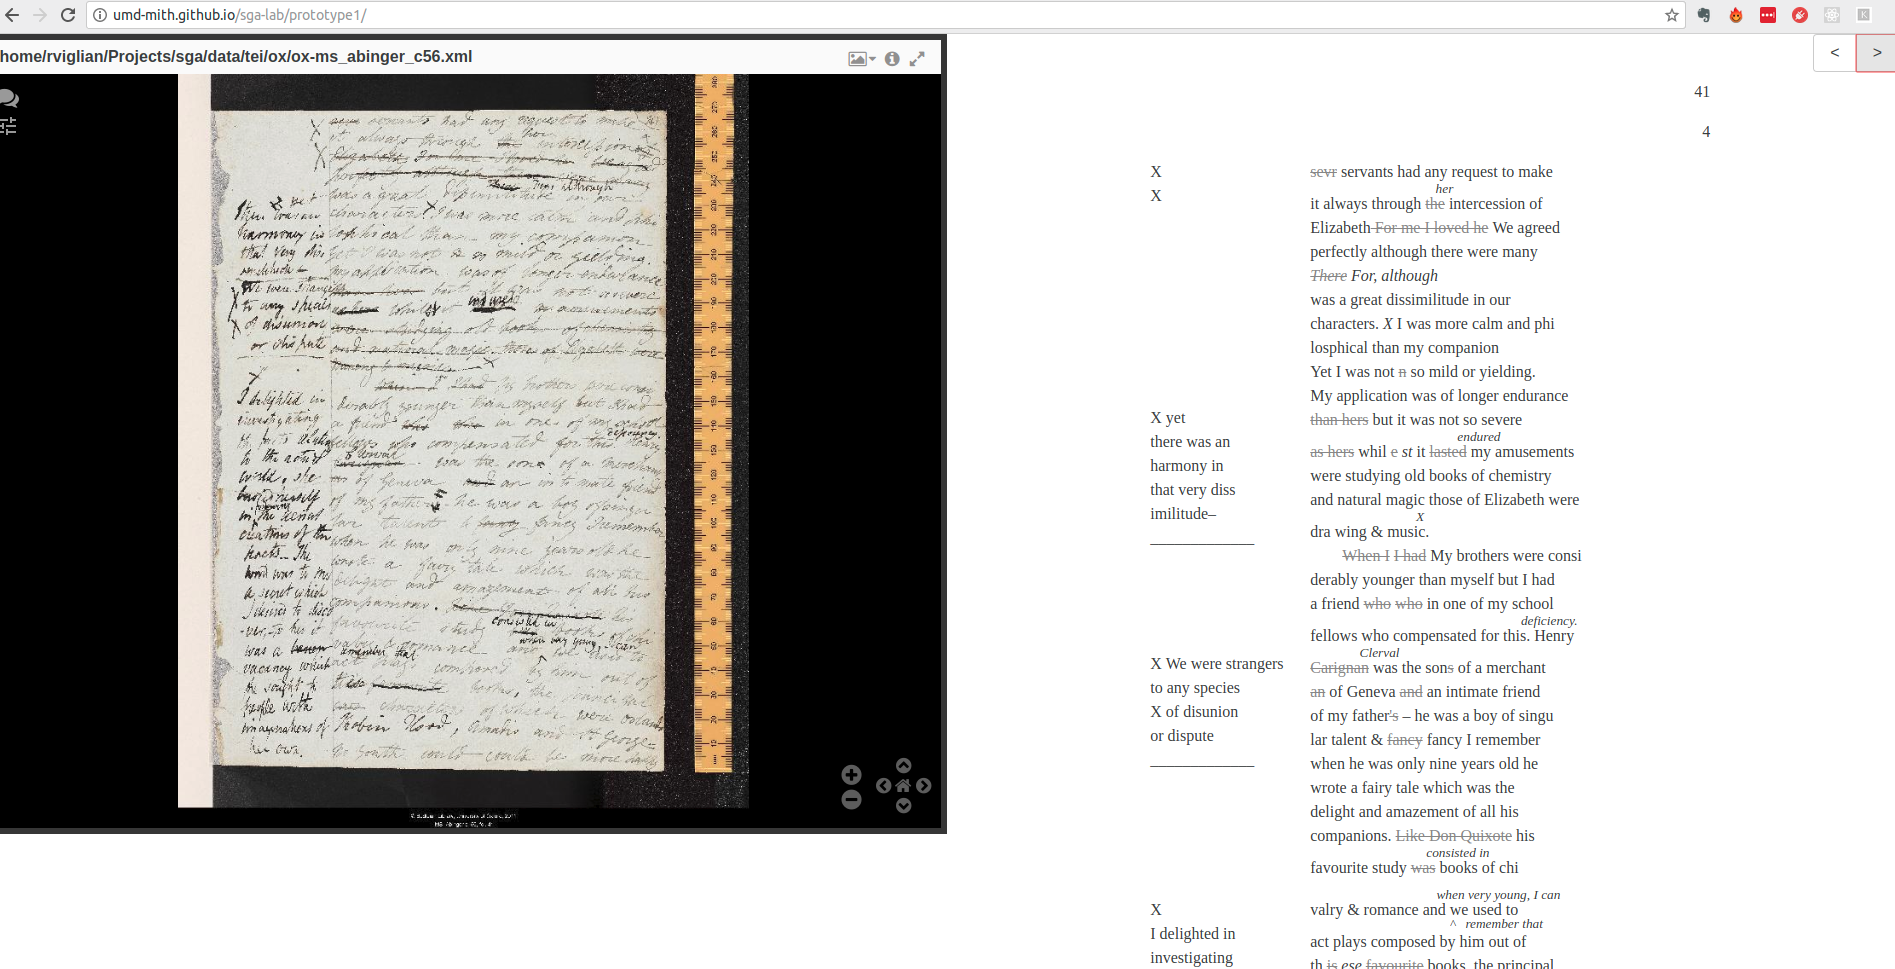Zoom out of the manuscript image

pyautogui.click(x=851, y=799)
